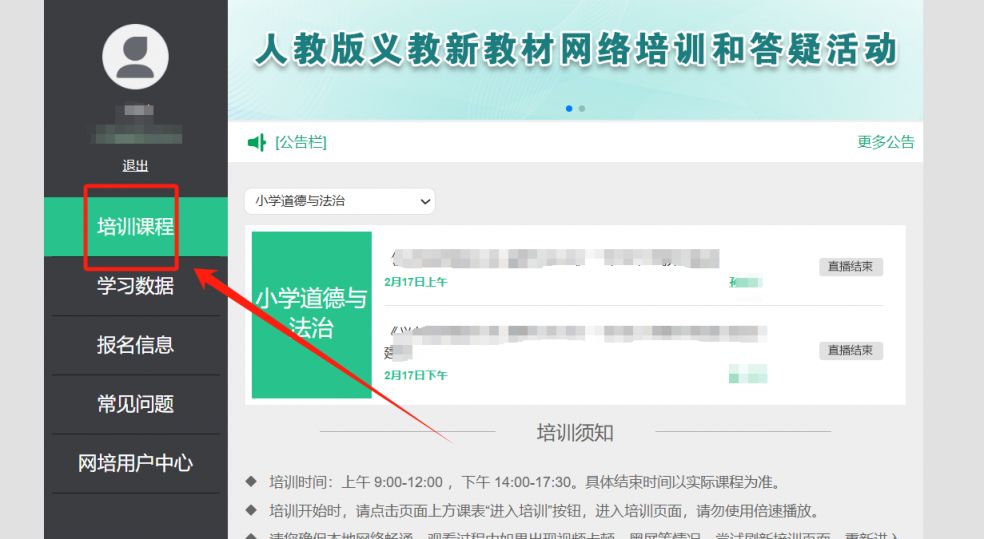Open 常见问题 in sidebar
Viewport: 984px width, 539px height.
(x=136, y=403)
